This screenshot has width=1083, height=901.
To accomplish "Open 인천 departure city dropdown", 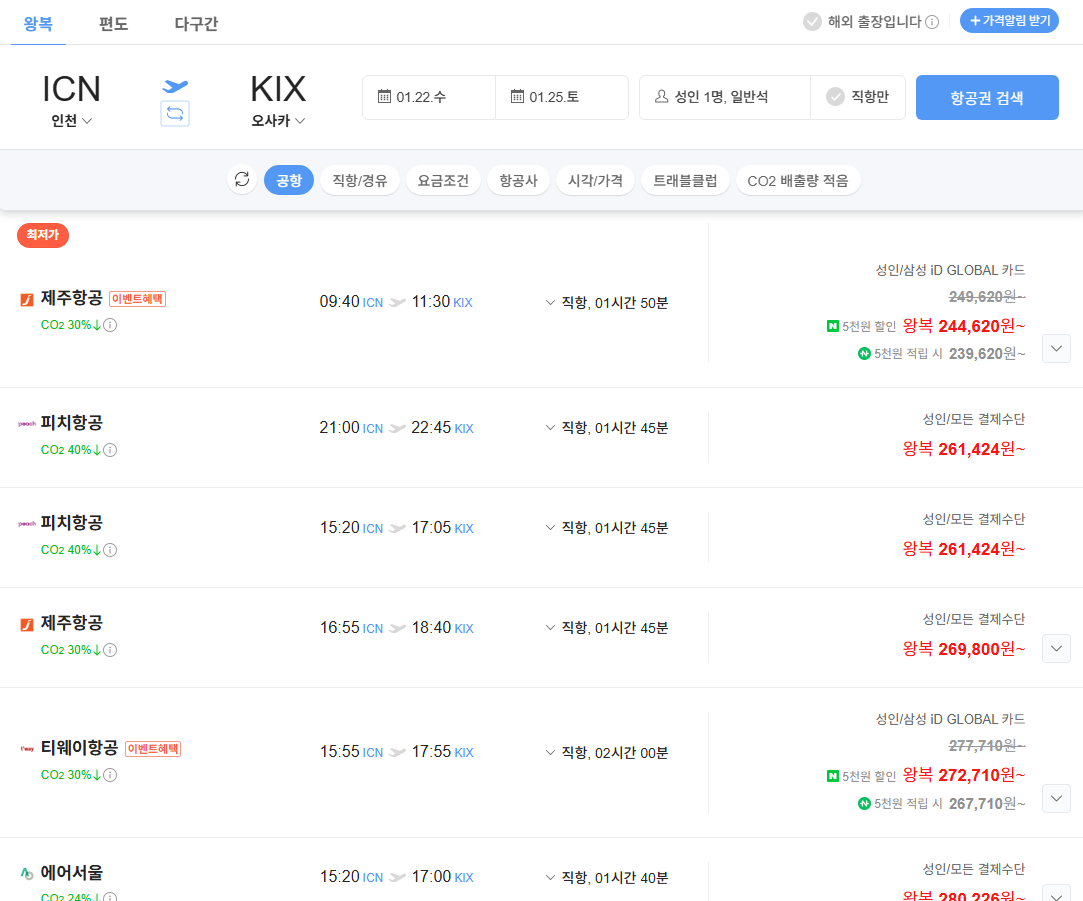I will coord(71,120).
